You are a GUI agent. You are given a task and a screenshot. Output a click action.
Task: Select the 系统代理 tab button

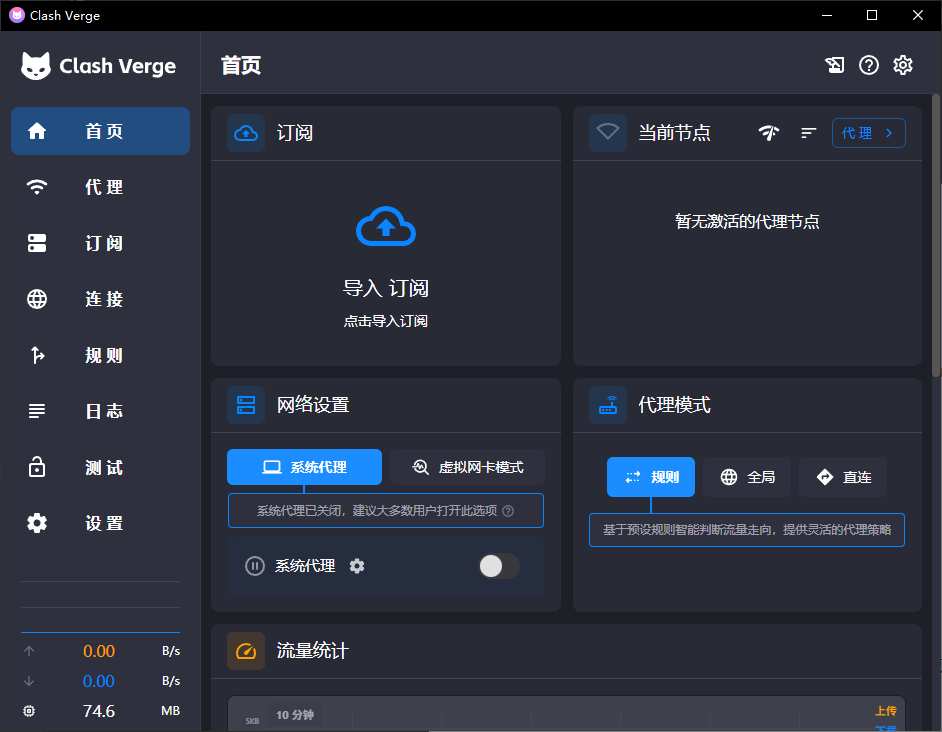tap(305, 467)
